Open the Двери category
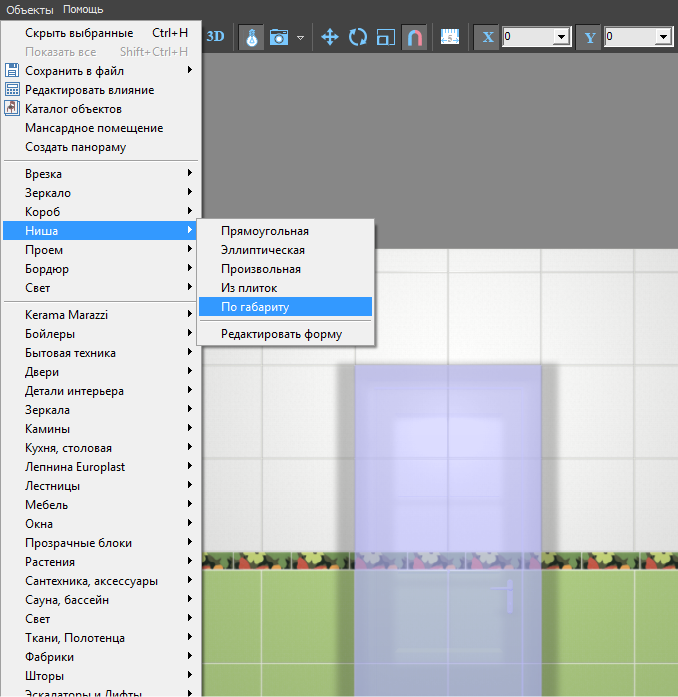The image size is (678, 697). tap(102, 372)
